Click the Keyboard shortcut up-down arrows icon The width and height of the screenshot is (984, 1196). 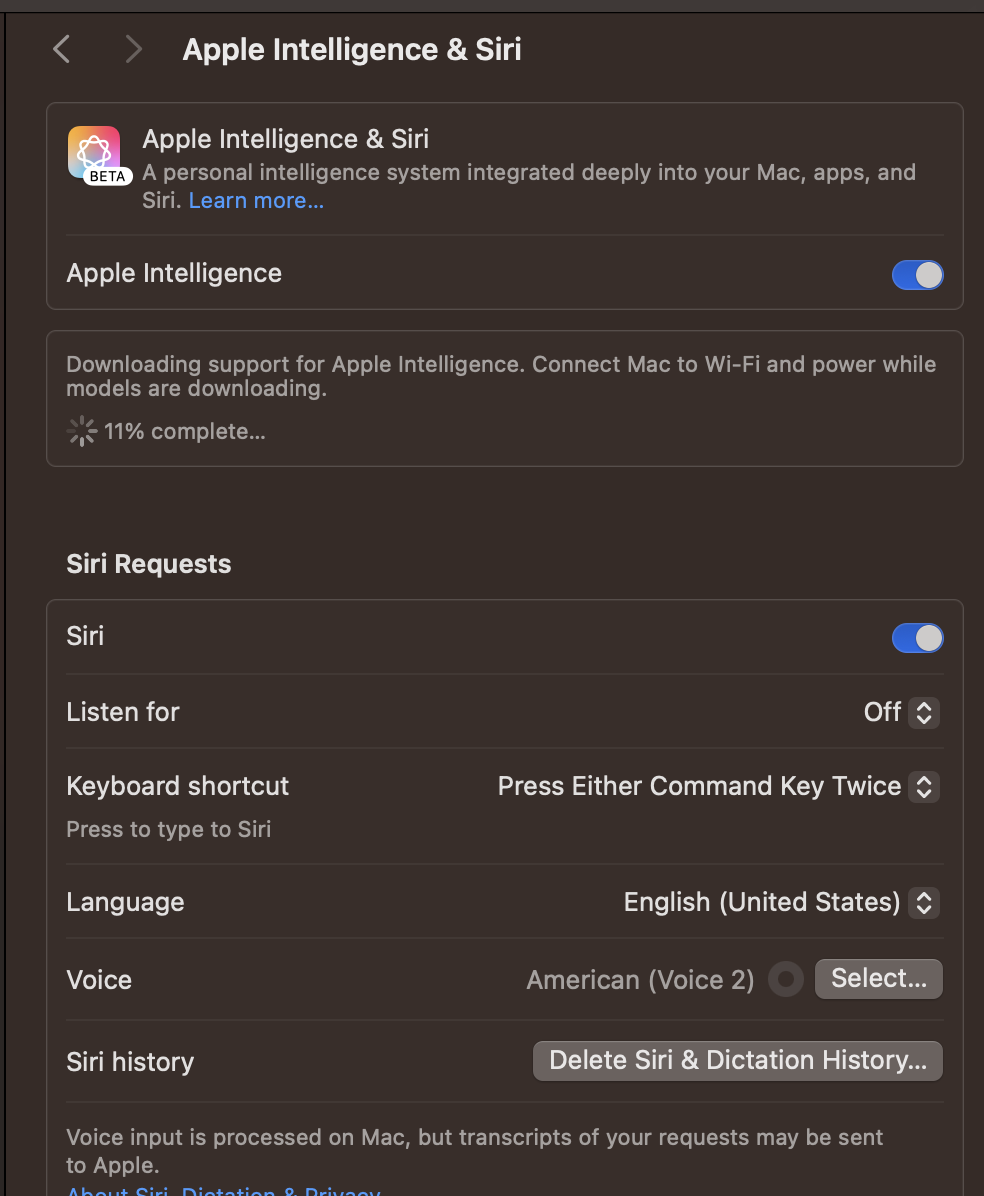tap(925, 787)
